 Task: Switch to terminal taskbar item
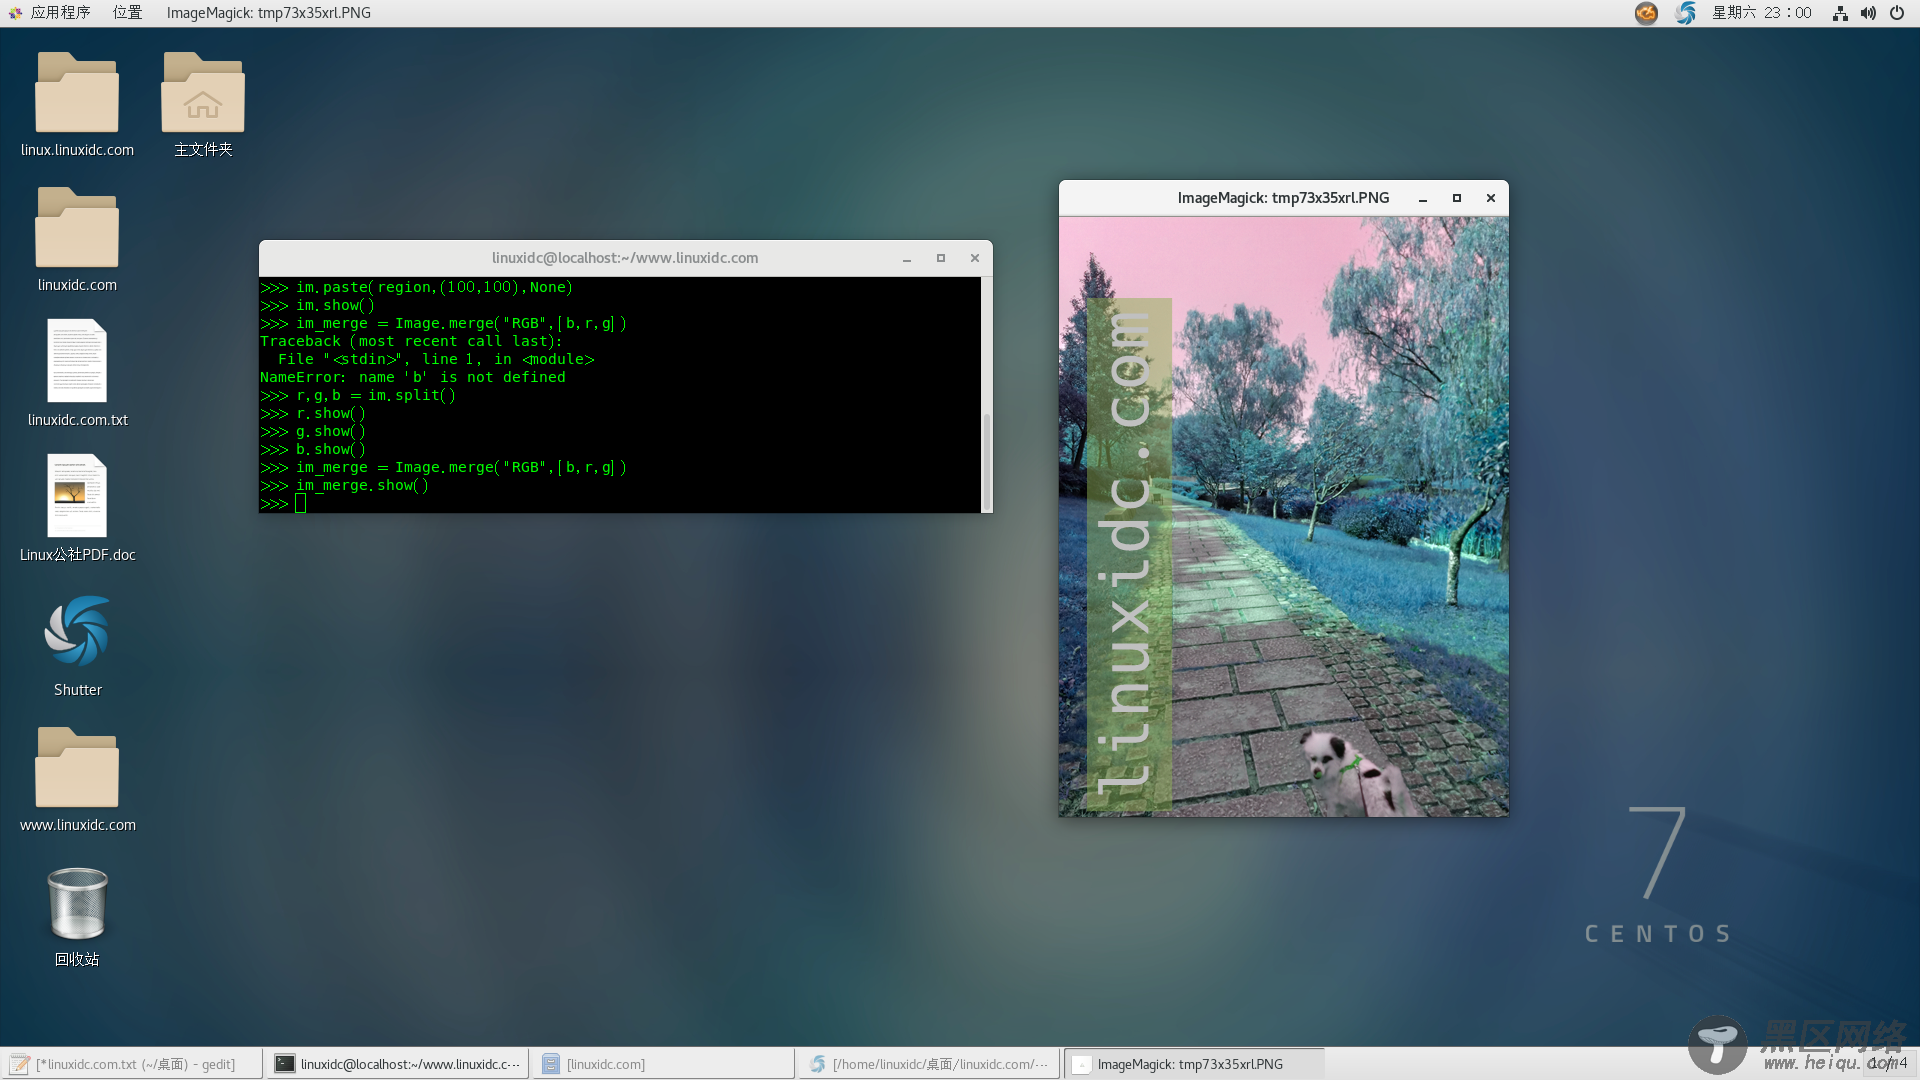point(398,1064)
